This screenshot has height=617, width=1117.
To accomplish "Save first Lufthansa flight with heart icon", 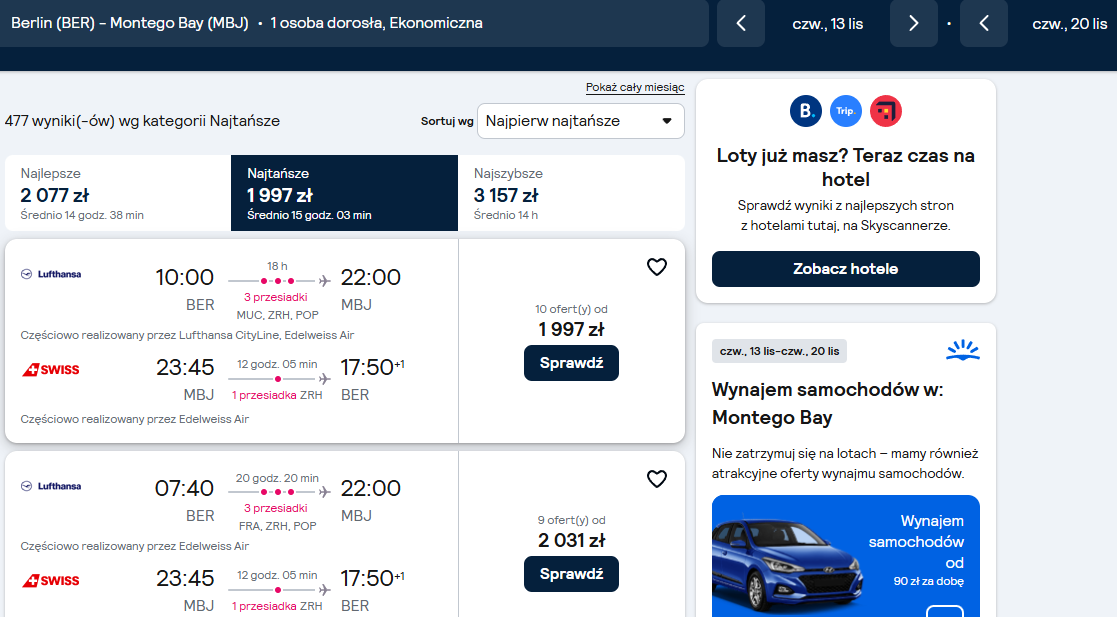I will point(657,267).
